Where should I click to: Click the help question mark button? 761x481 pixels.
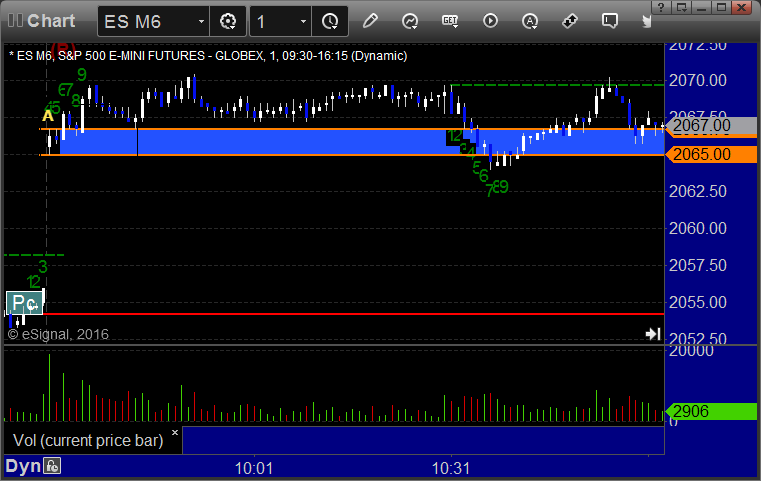click(x=661, y=7)
